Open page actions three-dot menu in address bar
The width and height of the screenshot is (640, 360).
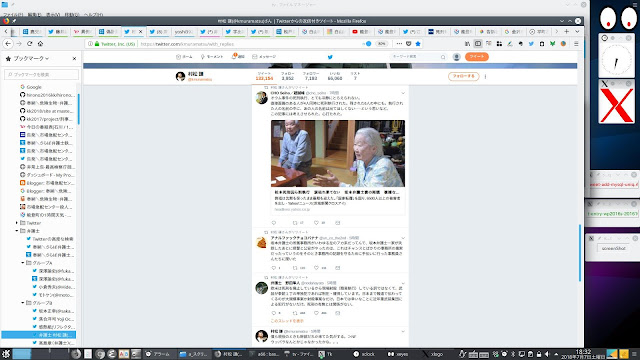[x=399, y=44]
